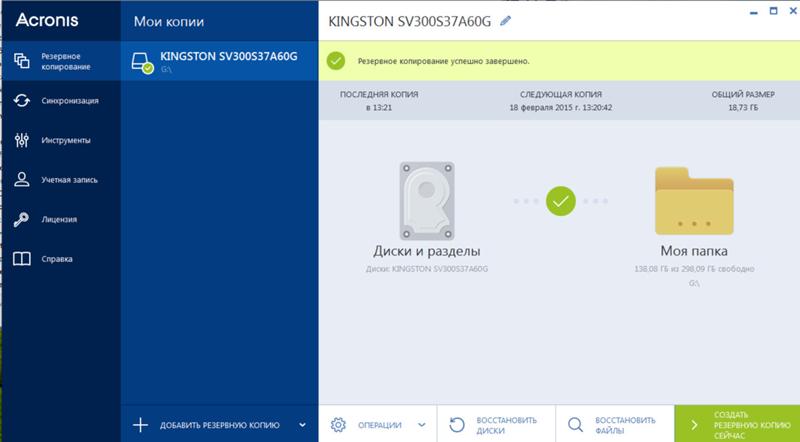Image resolution: width=800 pixels, height=442 pixels.
Task: Click the license key icon
Action: [x=21, y=219]
